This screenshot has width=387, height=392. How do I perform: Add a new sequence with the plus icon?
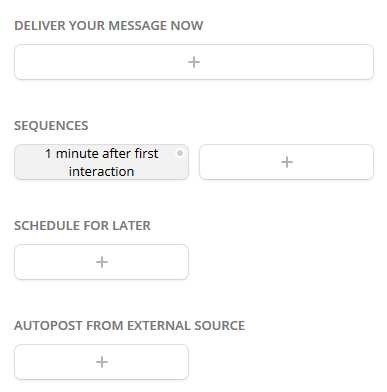[287, 162]
